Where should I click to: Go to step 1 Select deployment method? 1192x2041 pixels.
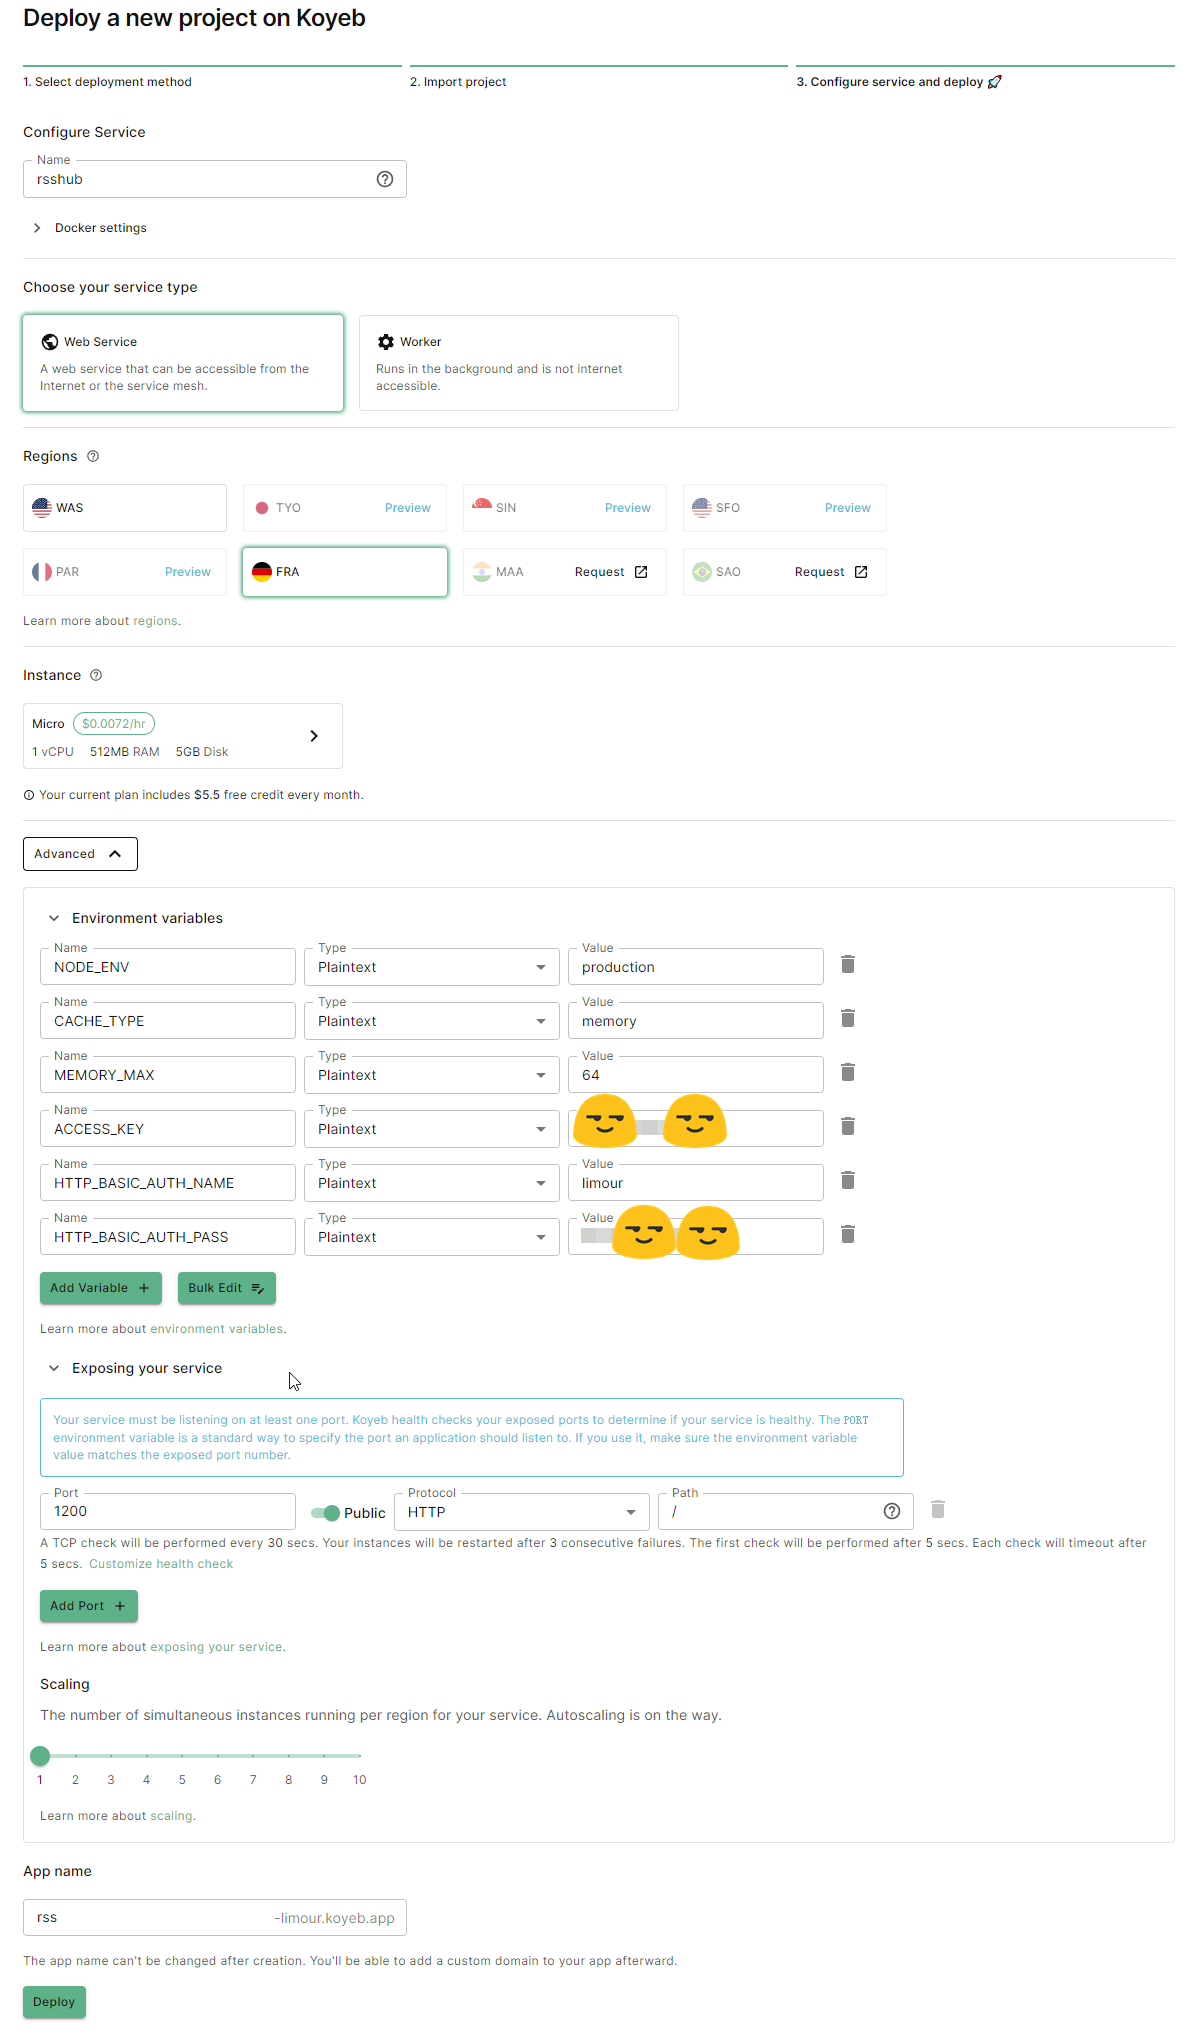[108, 82]
